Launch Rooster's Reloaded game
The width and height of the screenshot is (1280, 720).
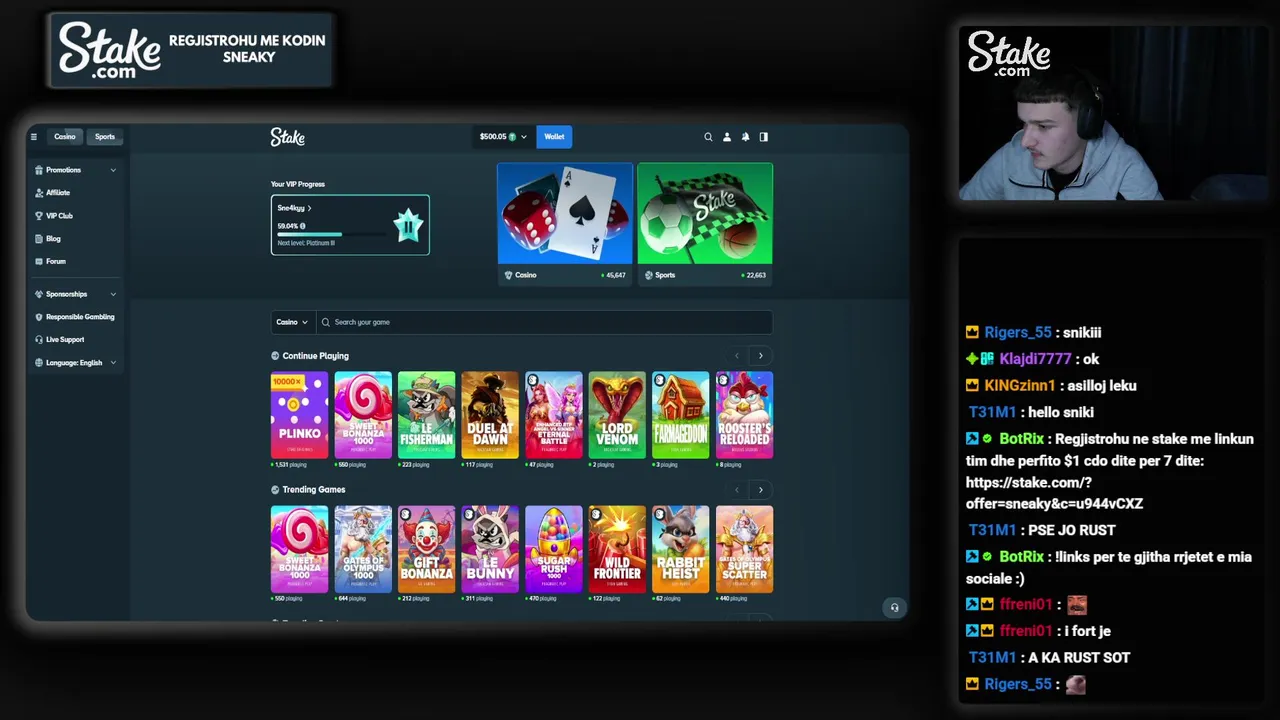coord(744,415)
